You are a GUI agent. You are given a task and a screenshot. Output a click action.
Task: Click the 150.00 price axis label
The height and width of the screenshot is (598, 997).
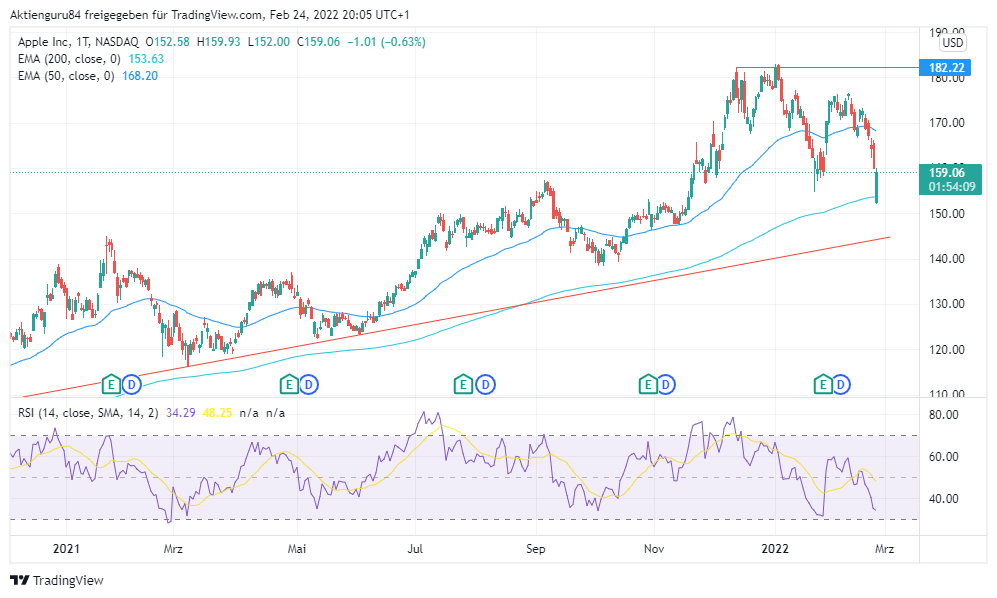click(x=947, y=214)
